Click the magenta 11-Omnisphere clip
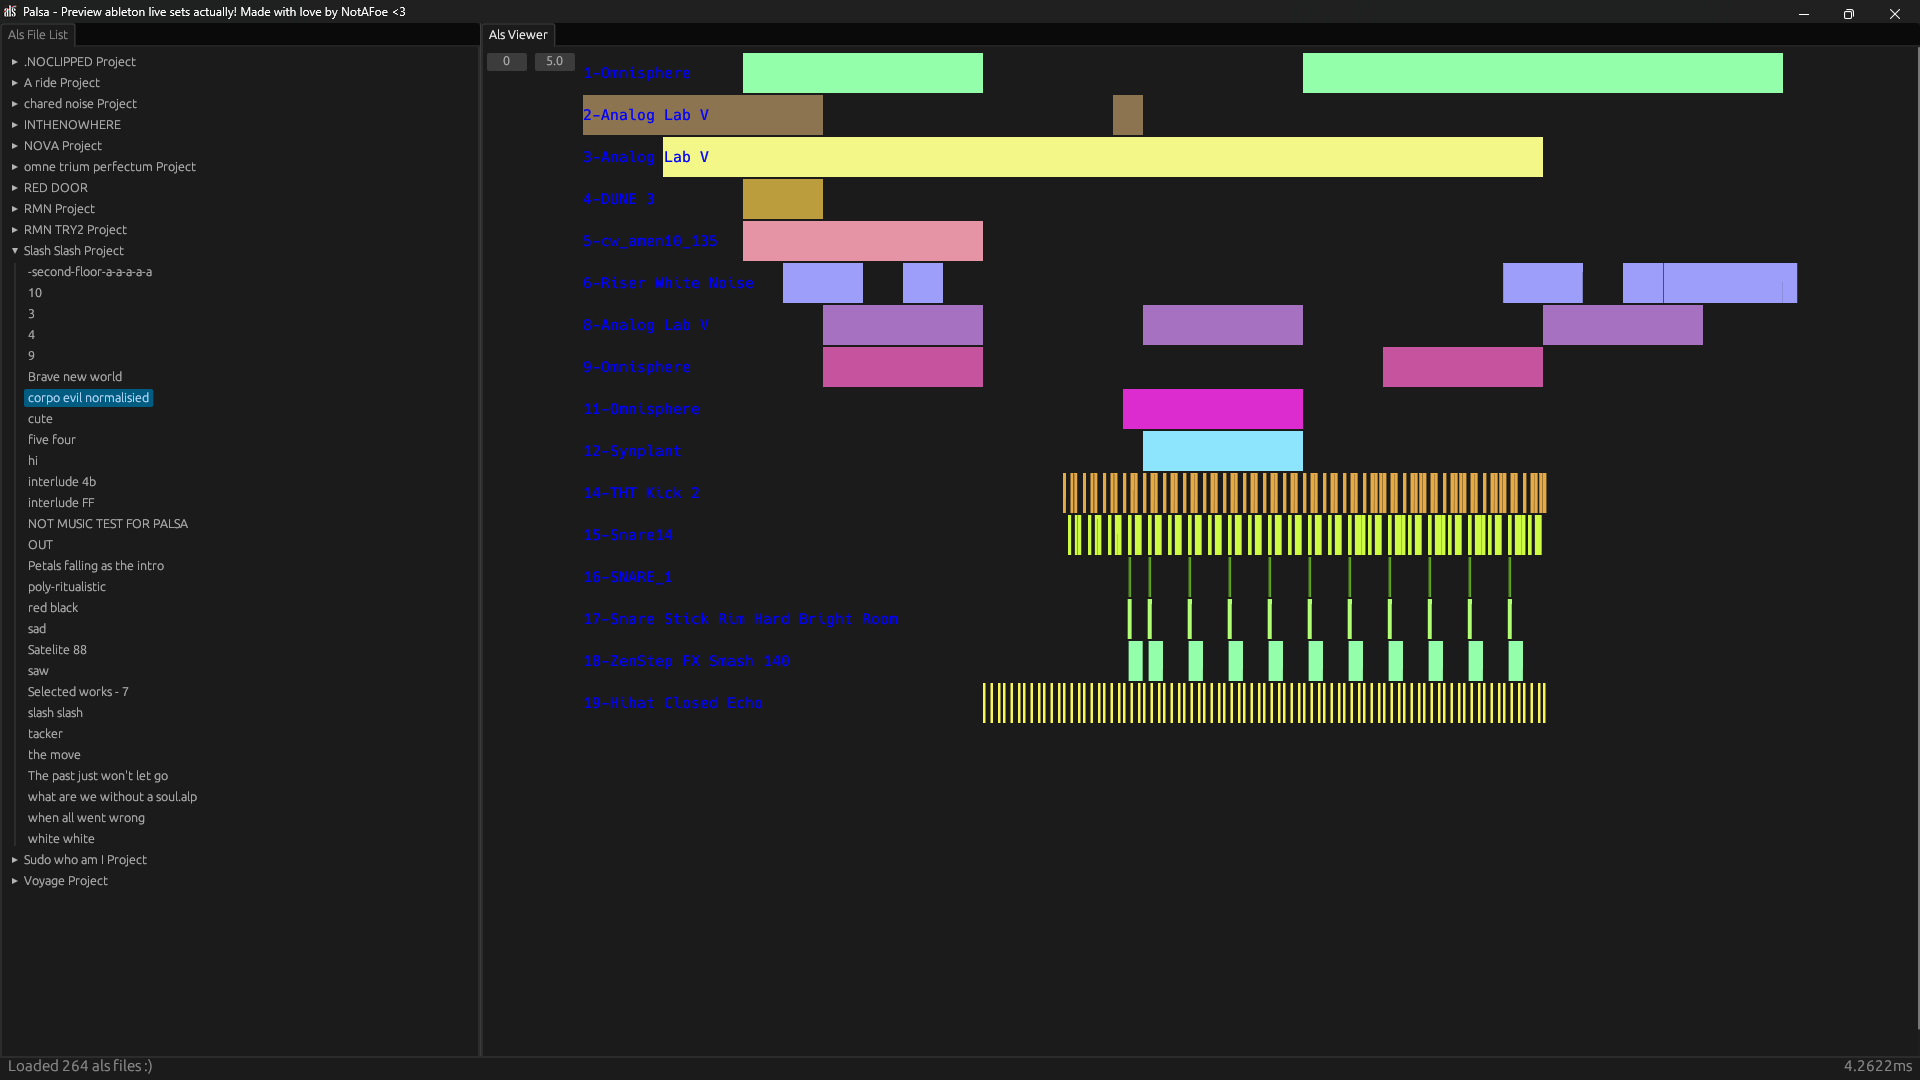Viewport: 1920px width, 1080px height. tap(1212, 409)
